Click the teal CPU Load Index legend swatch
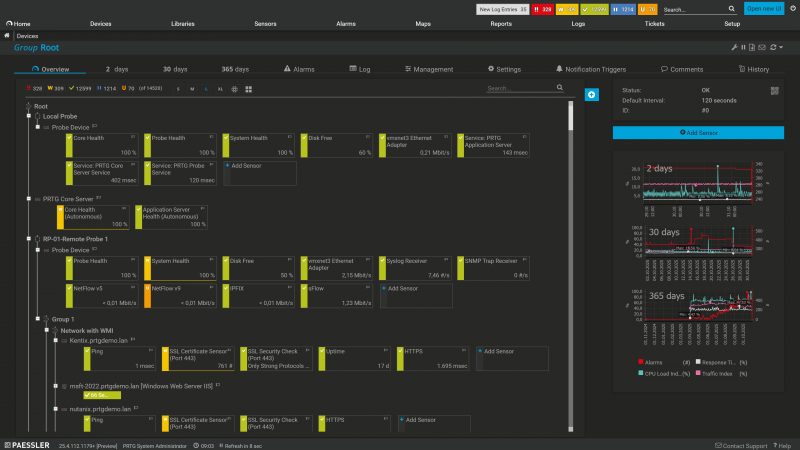 click(x=641, y=373)
